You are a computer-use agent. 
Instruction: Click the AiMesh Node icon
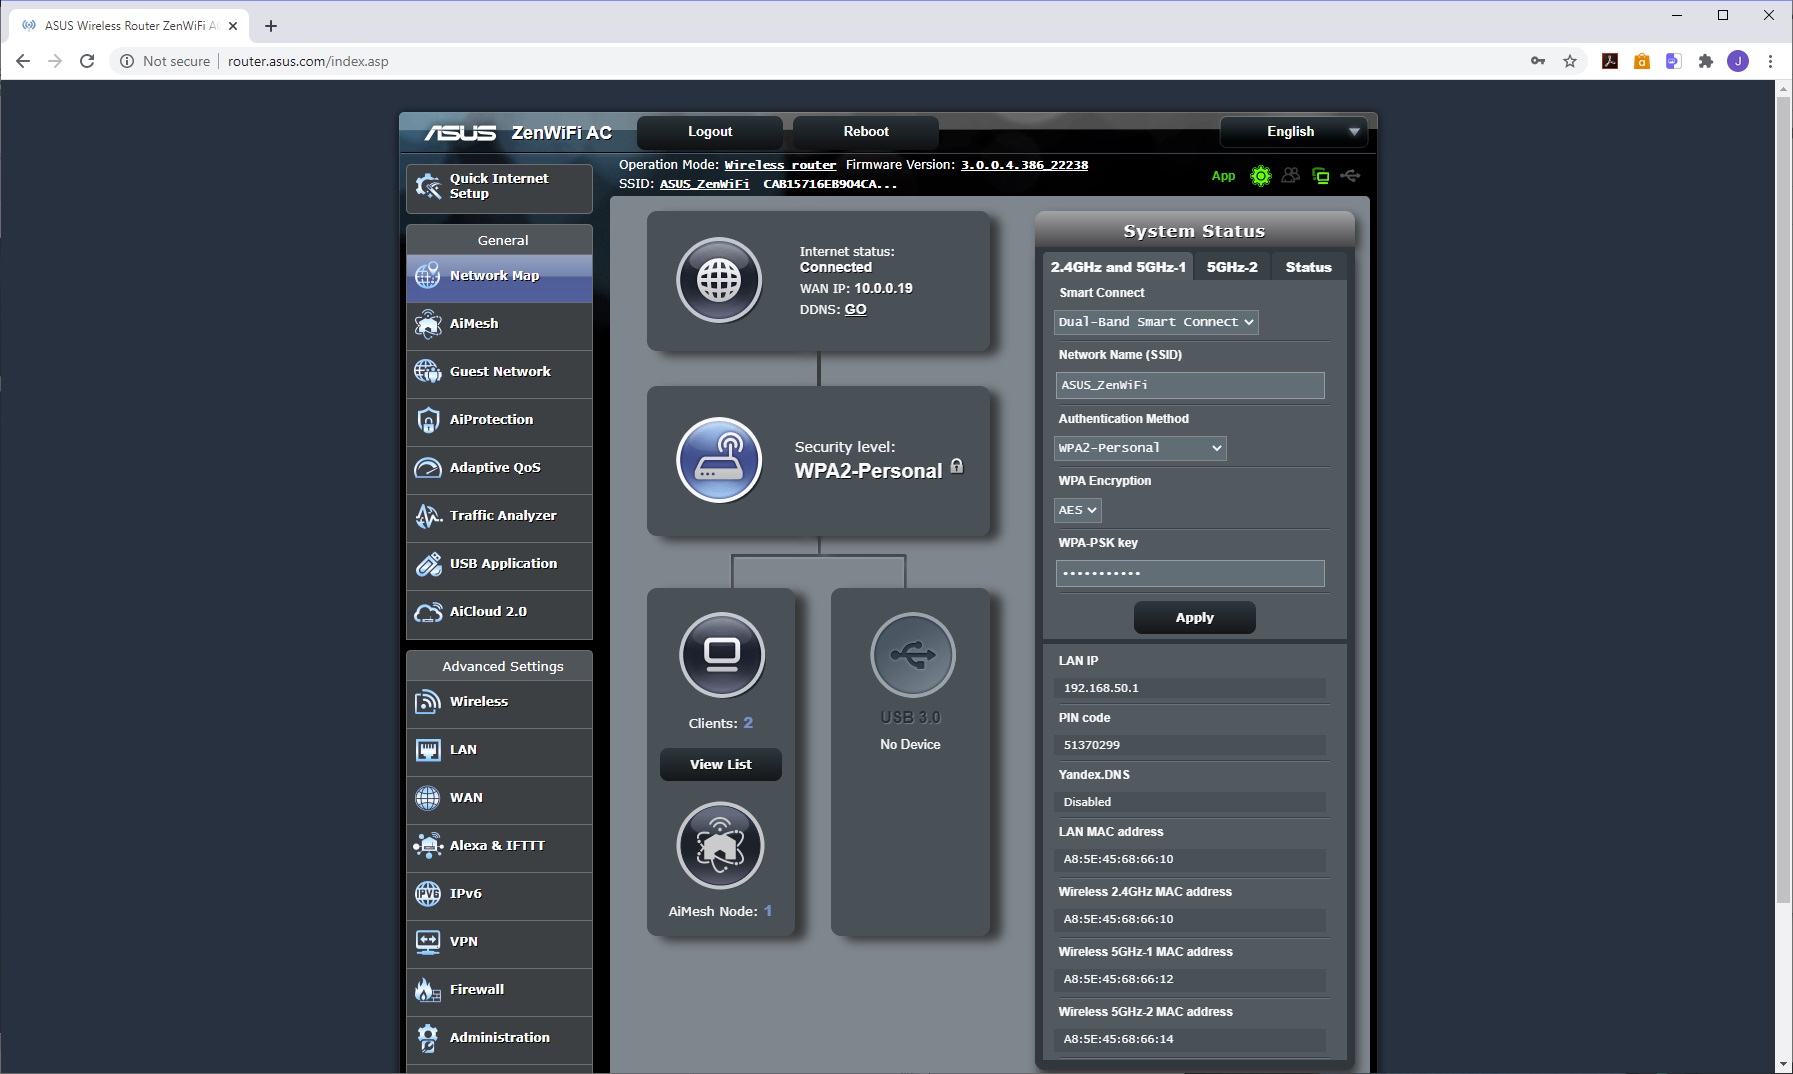720,846
